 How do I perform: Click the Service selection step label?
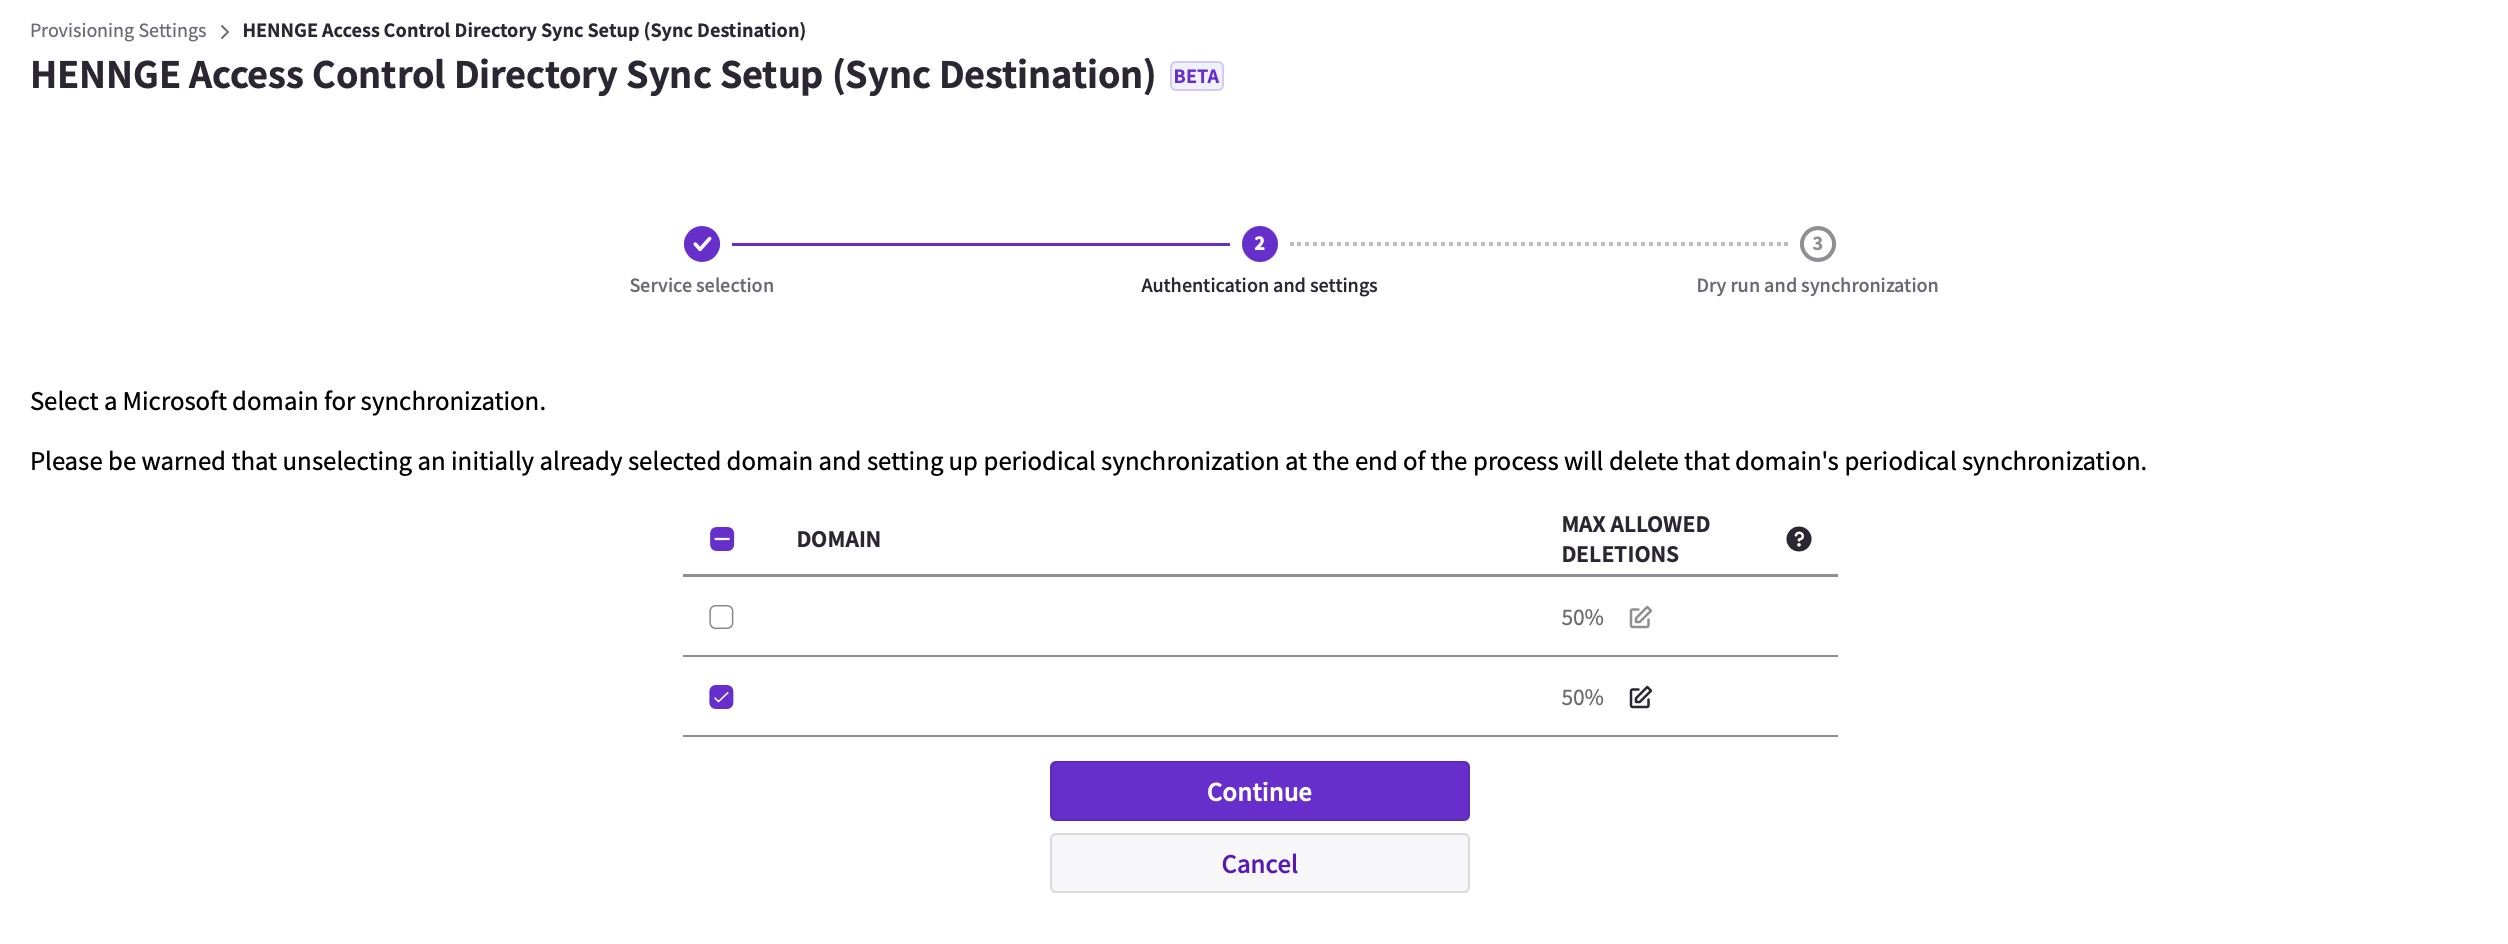(701, 285)
